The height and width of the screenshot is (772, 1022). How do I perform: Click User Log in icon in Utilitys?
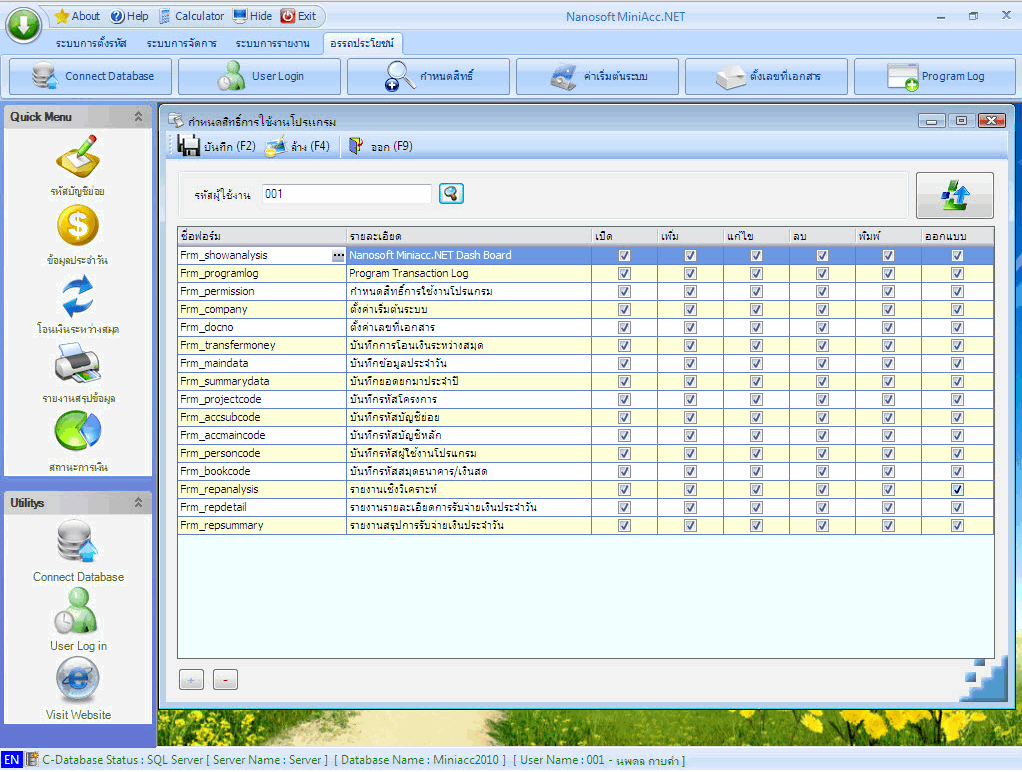click(78, 612)
